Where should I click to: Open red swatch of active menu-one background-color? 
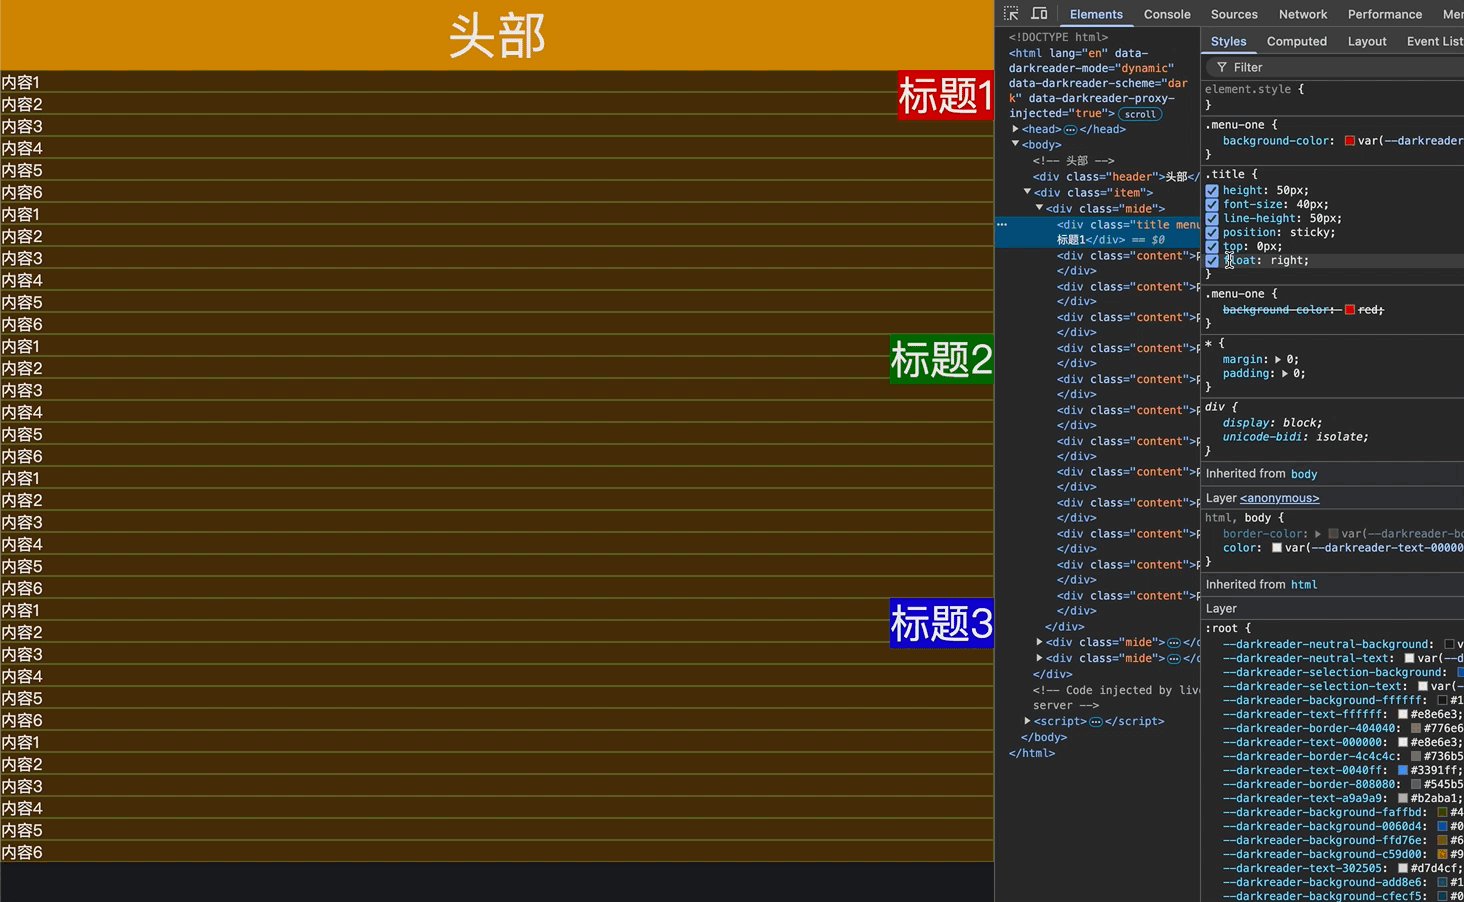pyautogui.click(x=1349, y=141)
